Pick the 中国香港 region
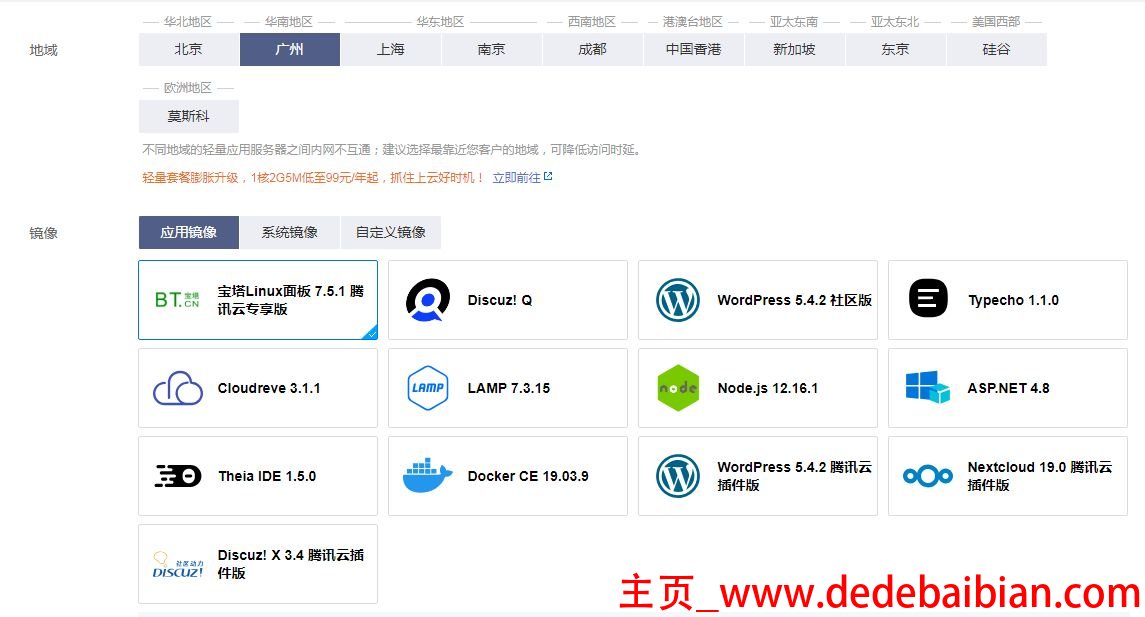Viewport: 1145px width, 617px height. pyautogui.click(x=694, y=50)
